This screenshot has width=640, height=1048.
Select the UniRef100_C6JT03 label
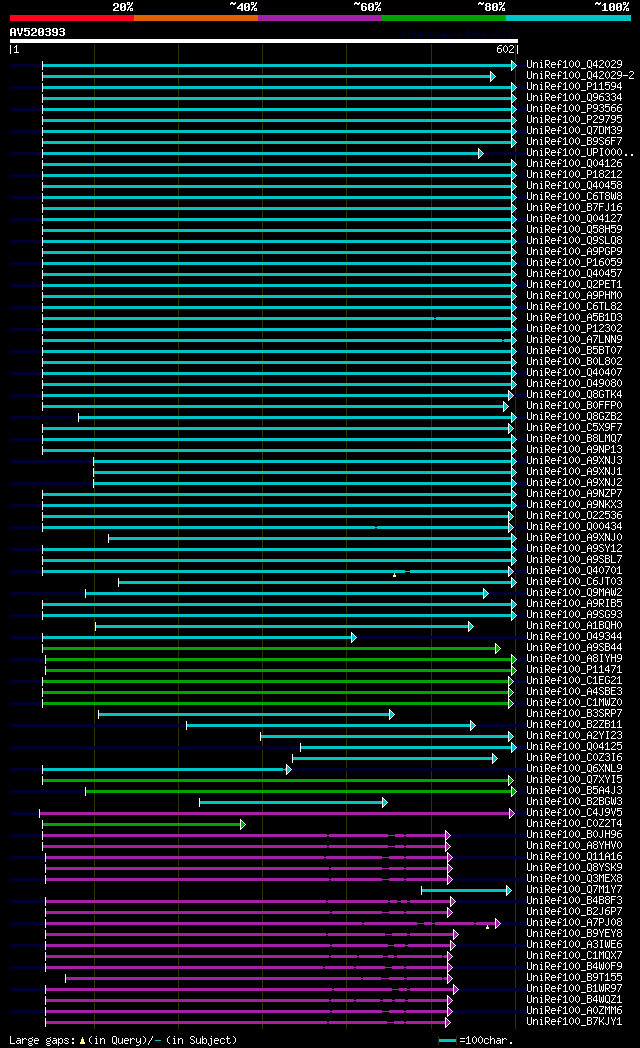574,581
